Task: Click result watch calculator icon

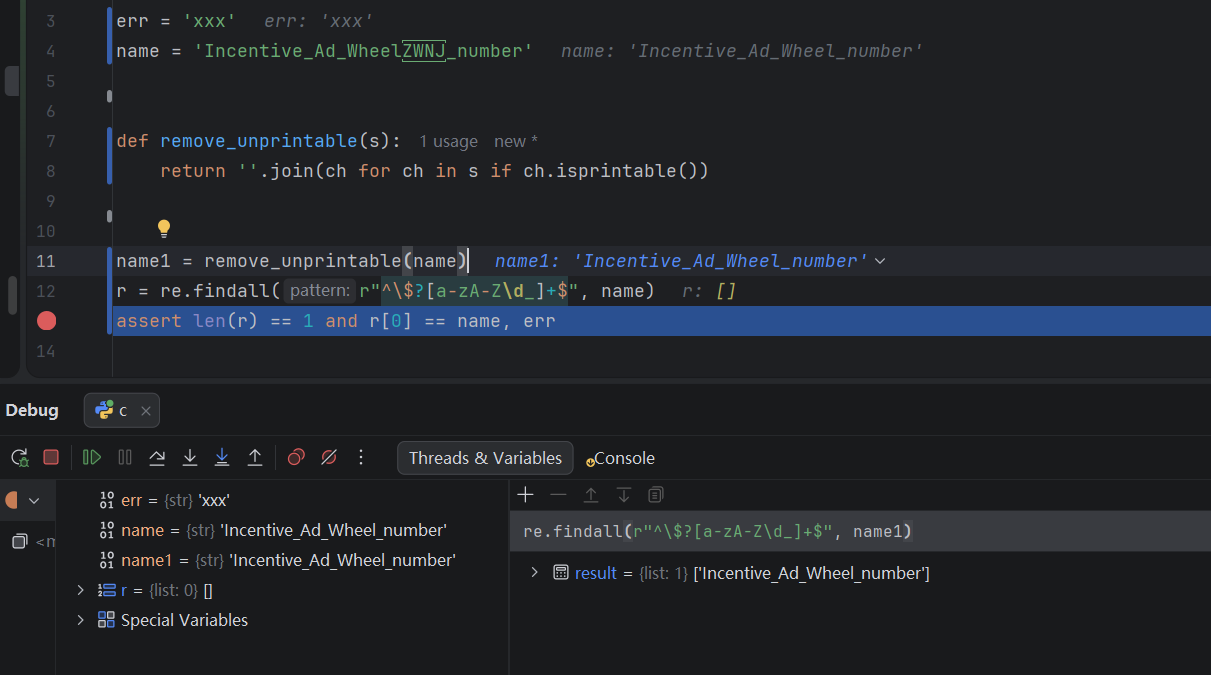Action: tap(561, 572)
